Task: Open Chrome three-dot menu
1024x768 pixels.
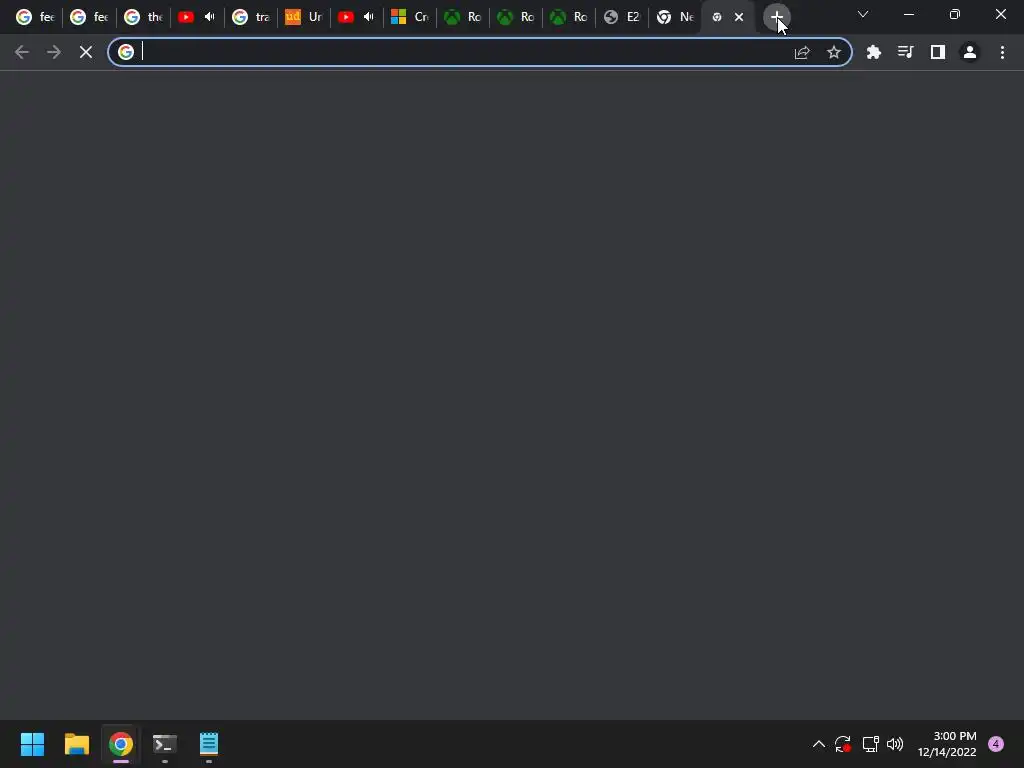Action: coord(1002,52)
